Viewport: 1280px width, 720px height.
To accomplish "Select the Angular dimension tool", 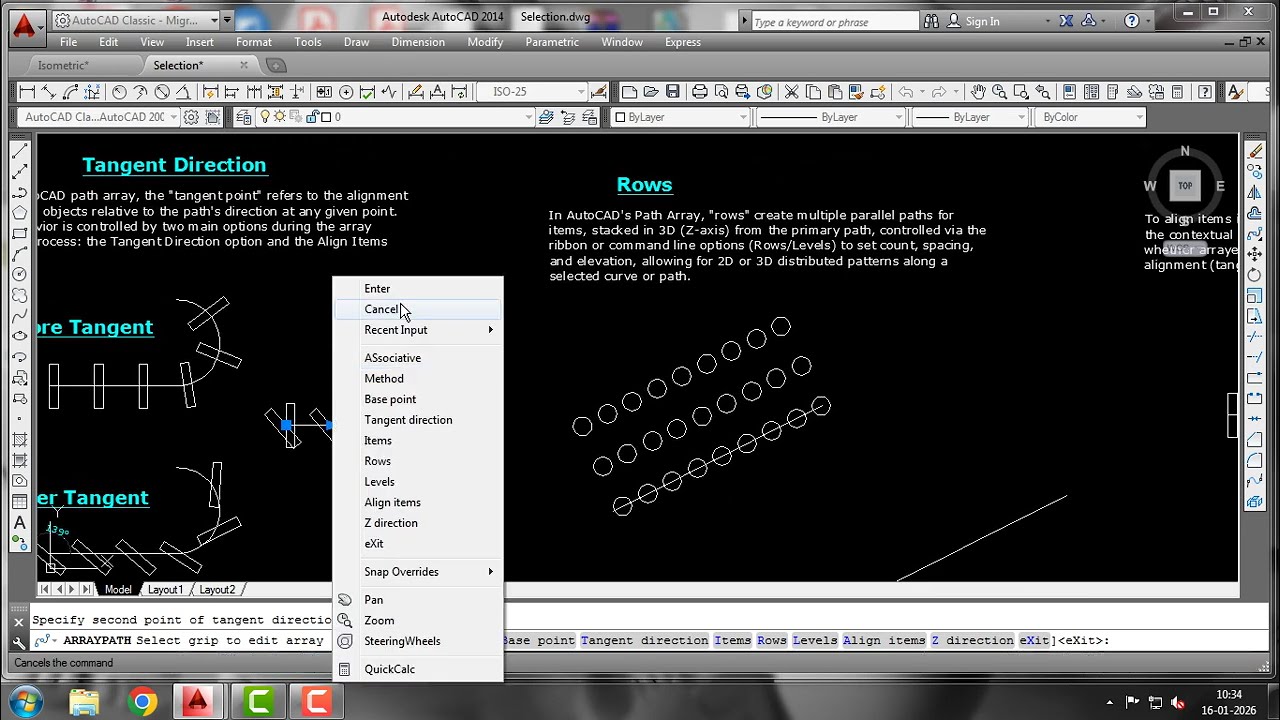I will (183, 92).
